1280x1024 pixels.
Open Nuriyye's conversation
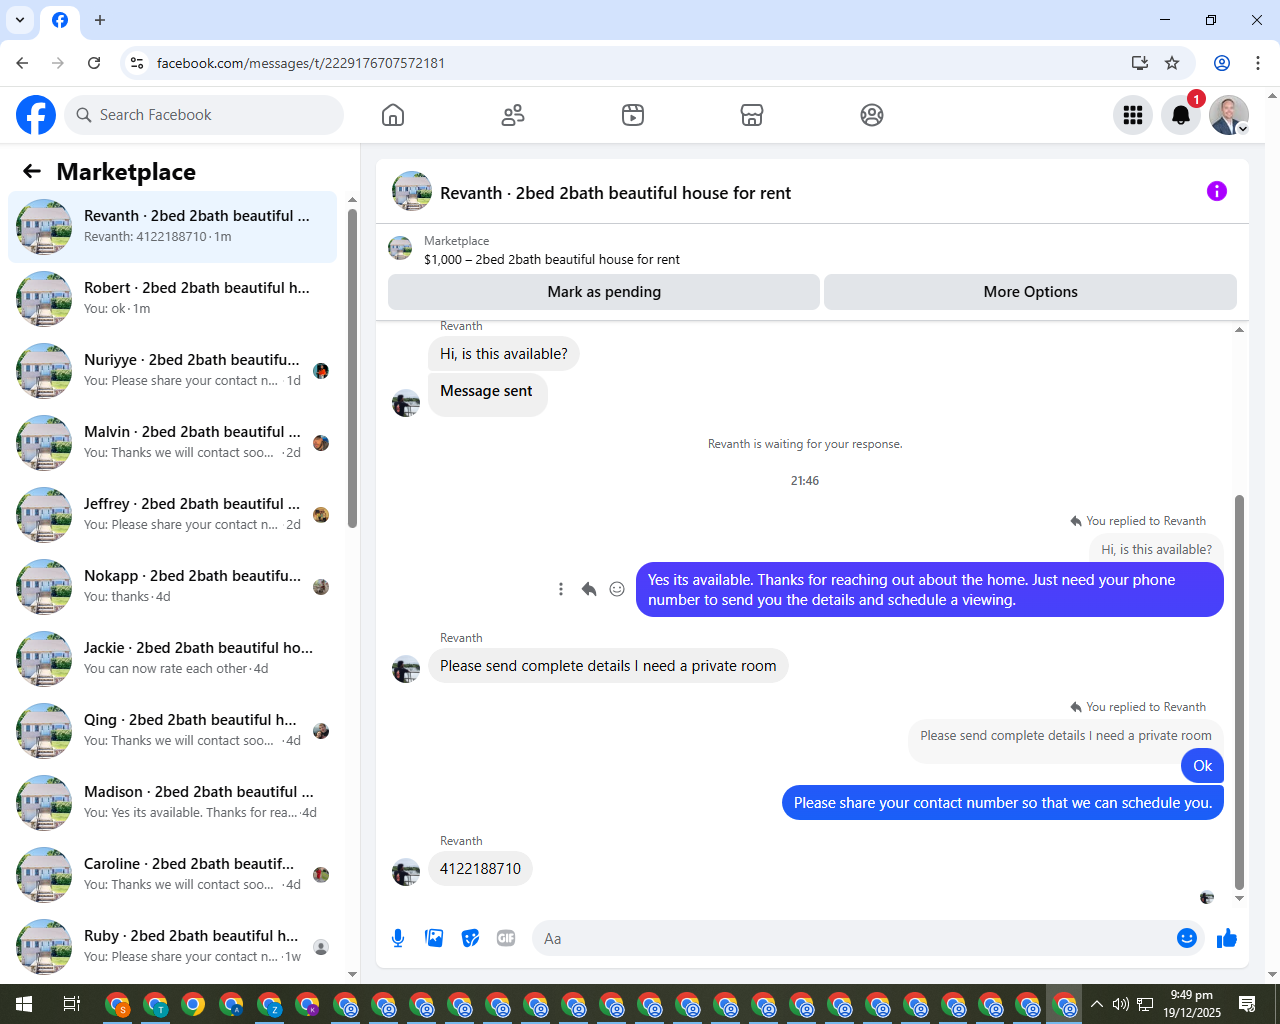point(172,370)
